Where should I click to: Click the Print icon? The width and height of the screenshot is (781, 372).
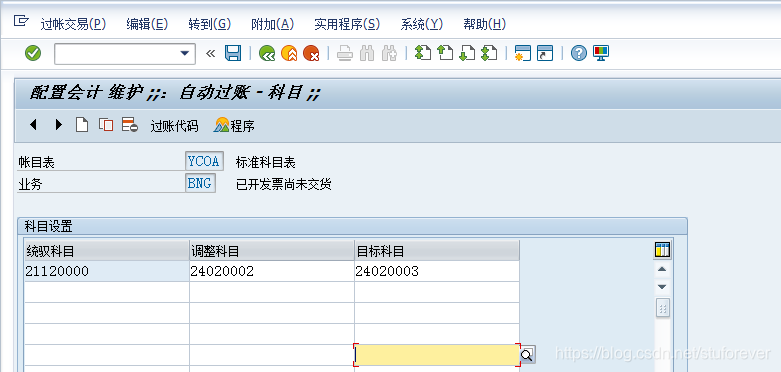345,53
